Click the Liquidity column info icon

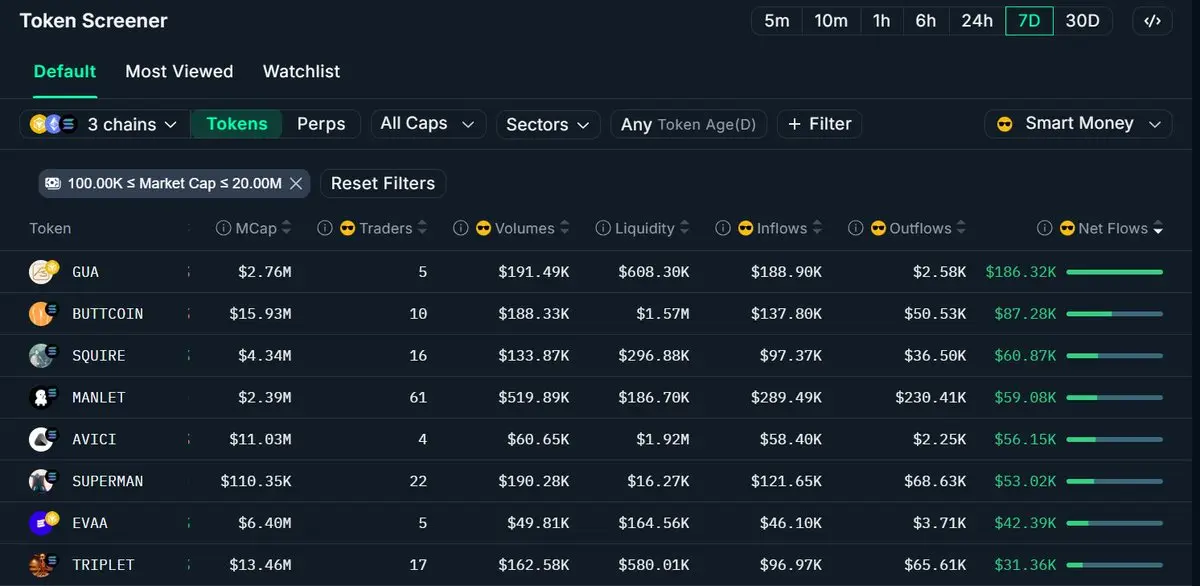(x=603, y=228)
